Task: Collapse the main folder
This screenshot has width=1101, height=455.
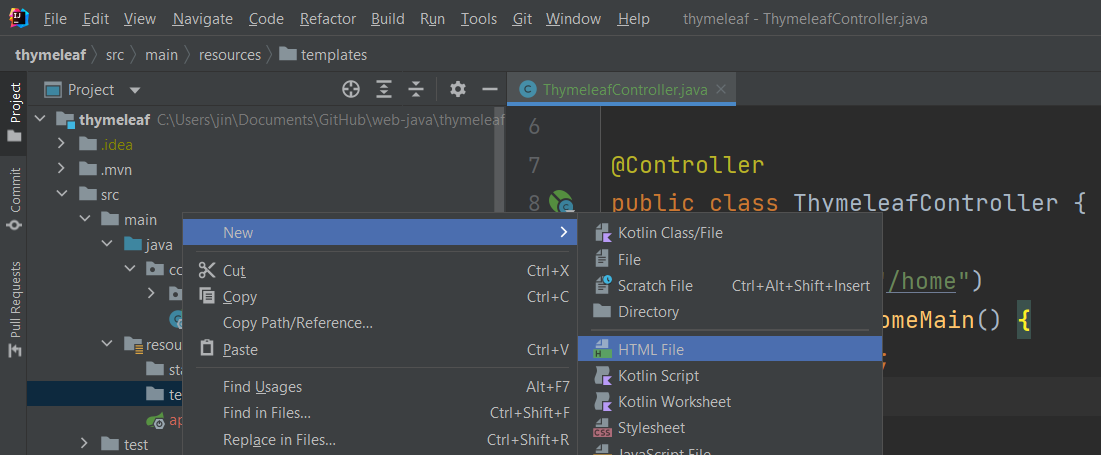Action: [x=85, y=219]
